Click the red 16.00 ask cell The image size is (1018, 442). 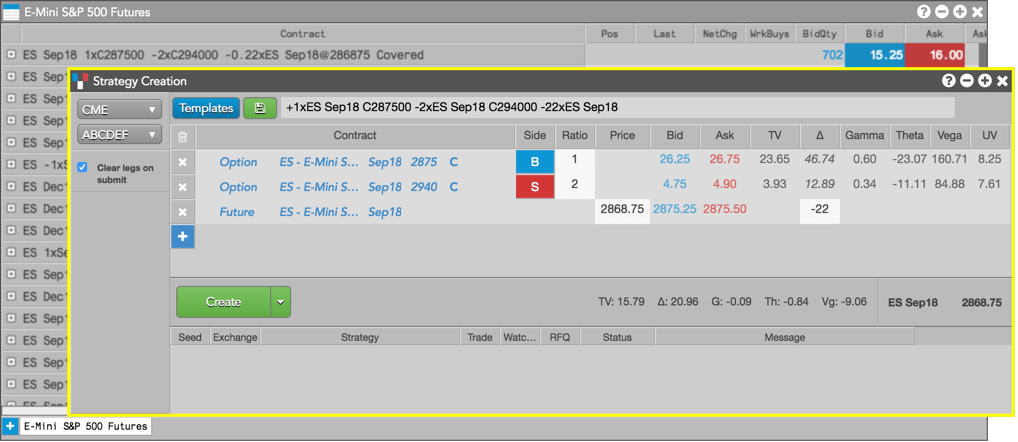point(934,55)
